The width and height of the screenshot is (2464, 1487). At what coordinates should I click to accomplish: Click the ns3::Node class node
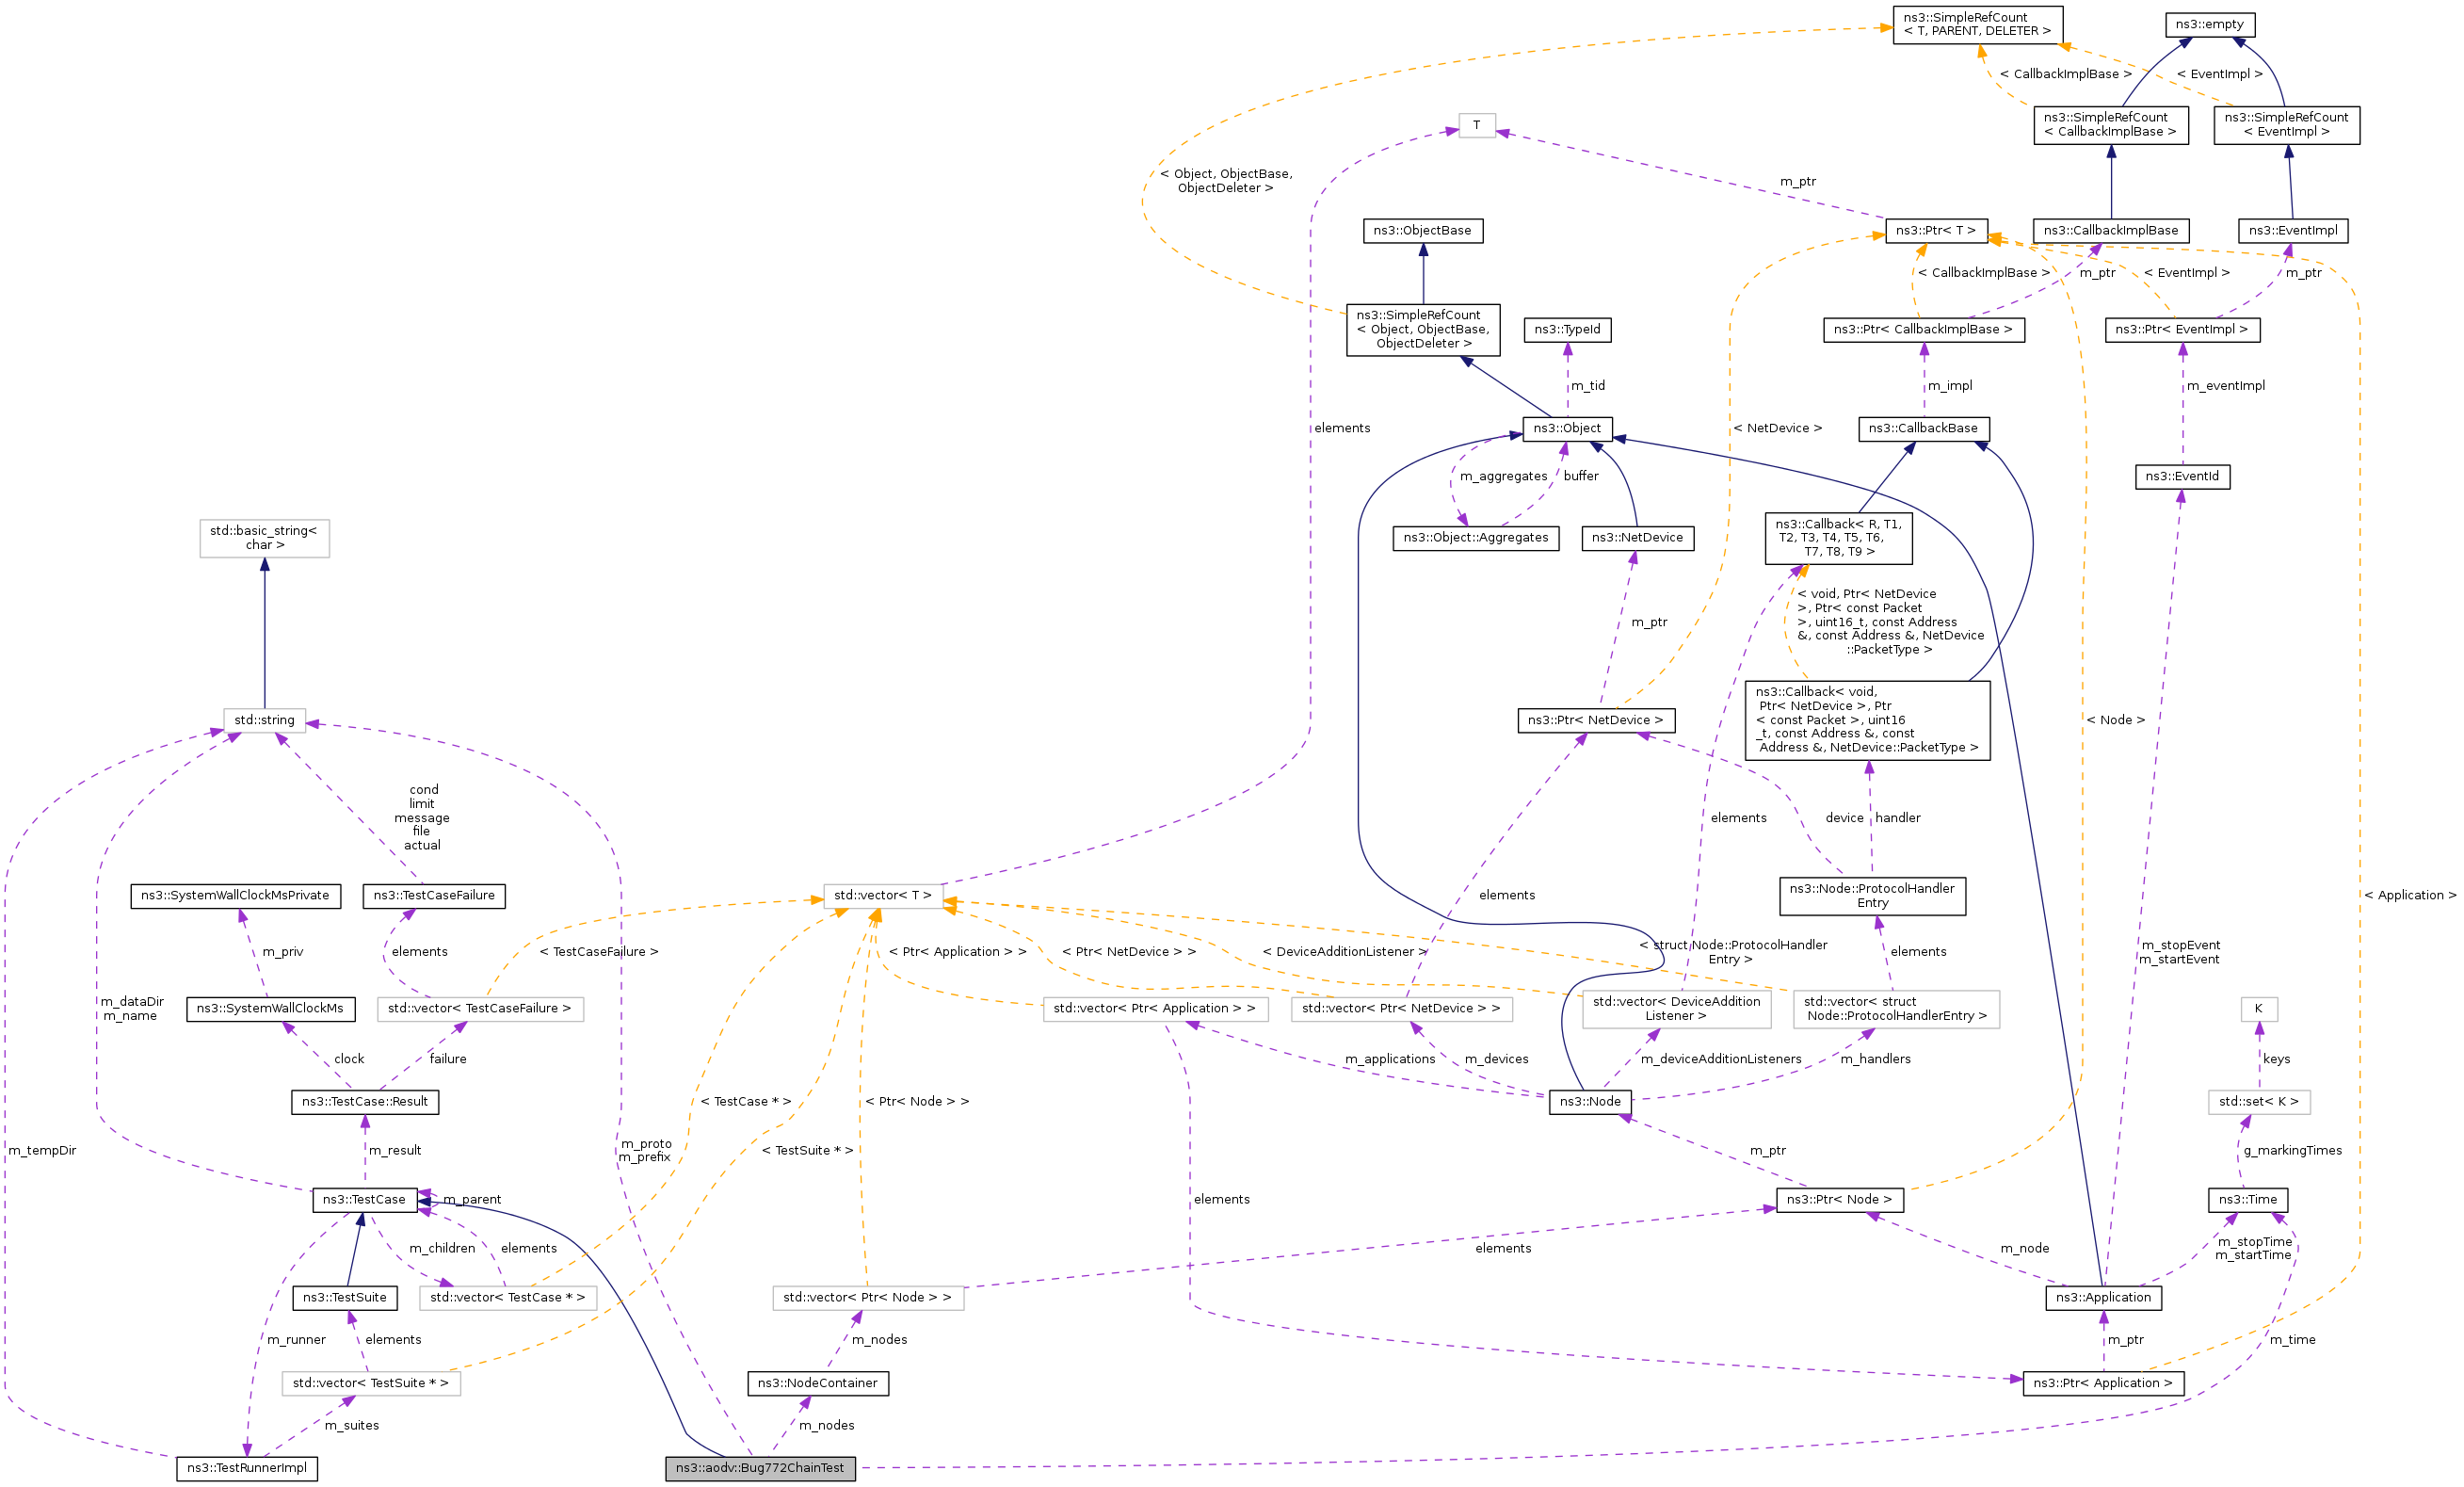(1591, 1101)
